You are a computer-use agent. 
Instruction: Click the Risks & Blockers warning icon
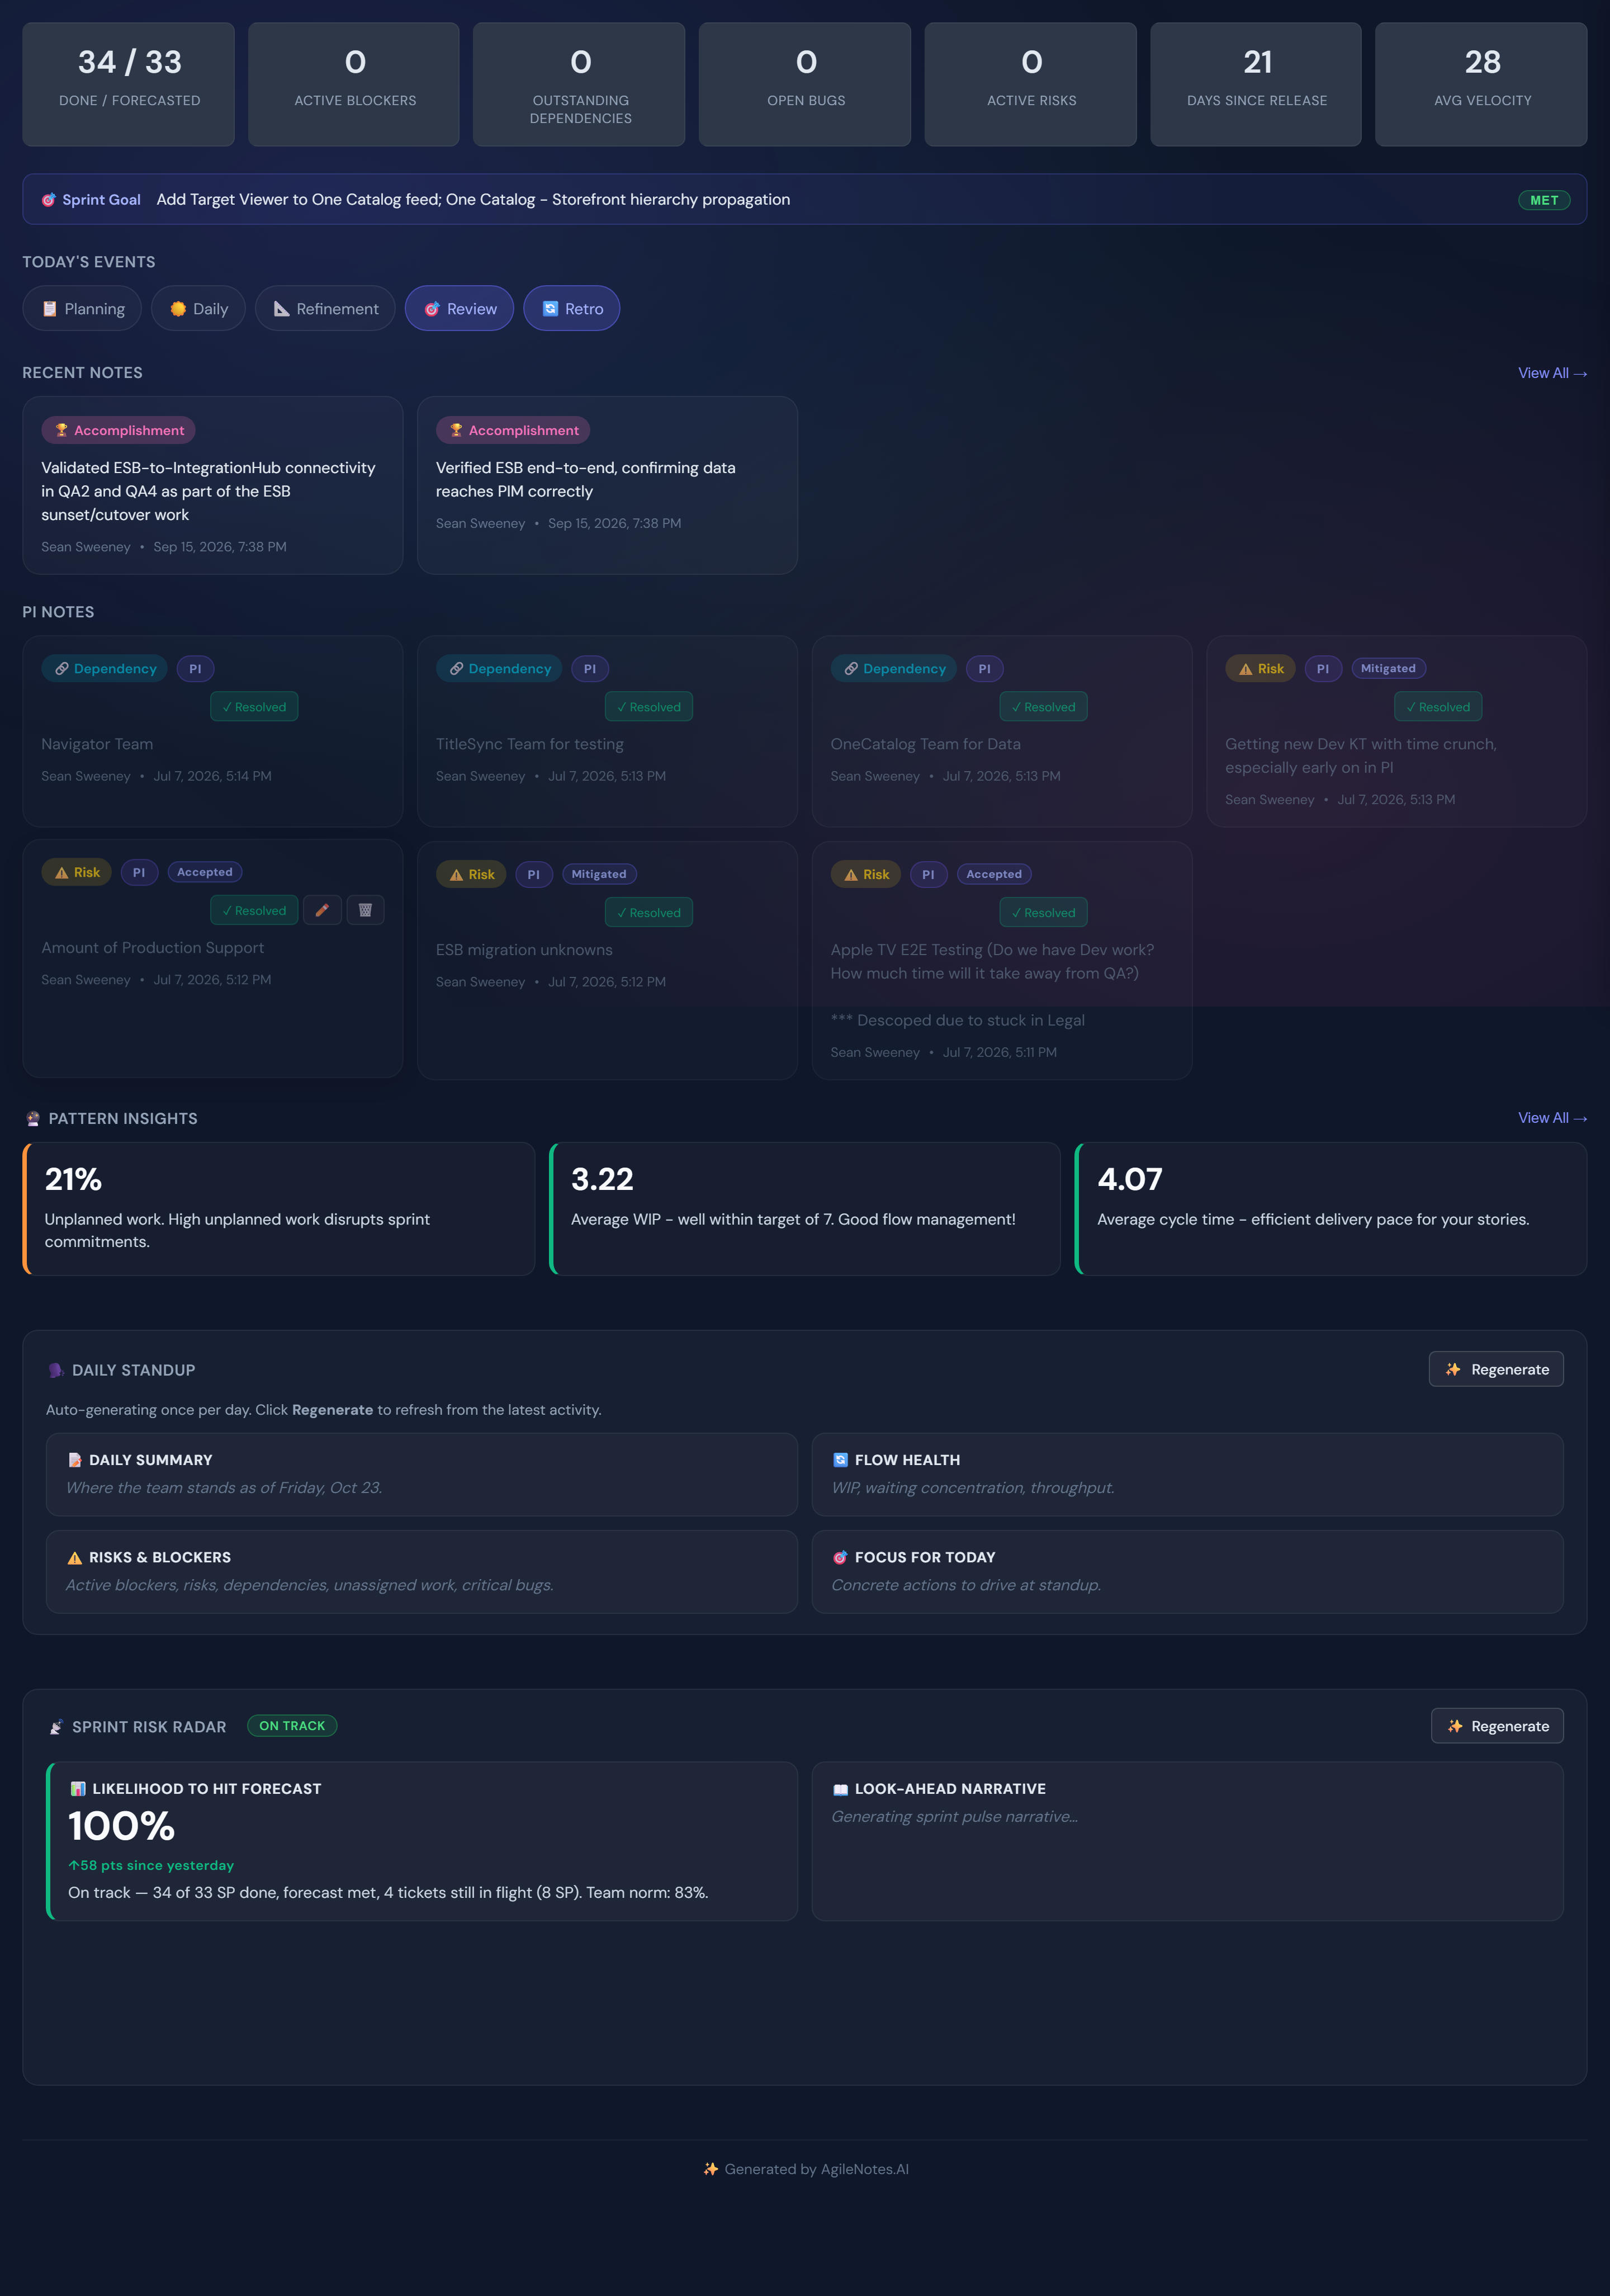74,1558
